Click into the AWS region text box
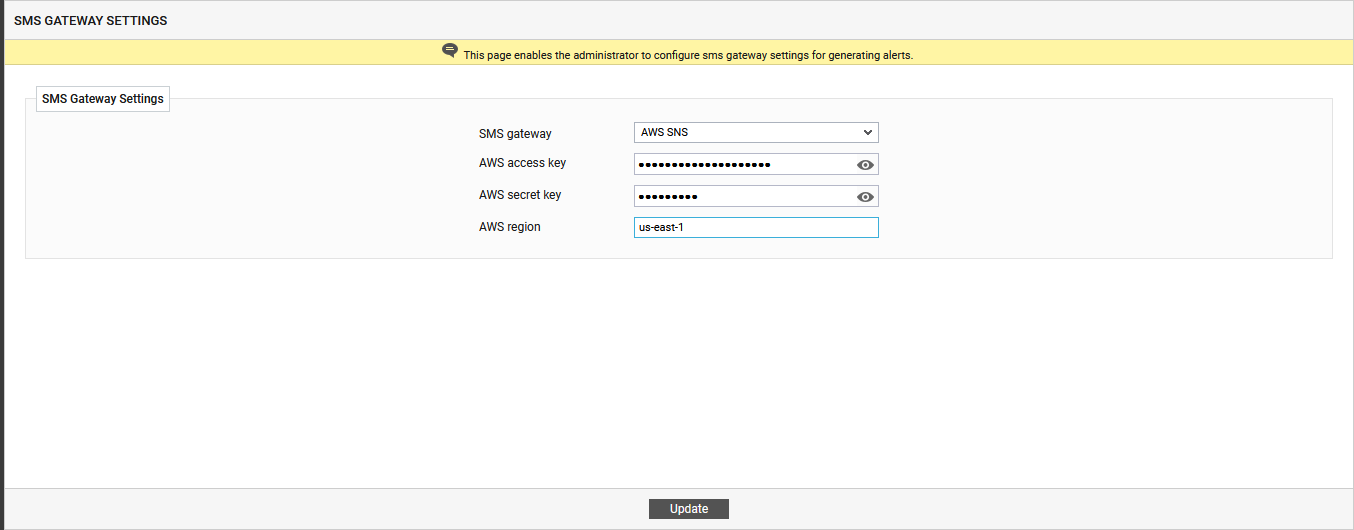This screenshot has height=530, width=1354. [x=755, y=228]
